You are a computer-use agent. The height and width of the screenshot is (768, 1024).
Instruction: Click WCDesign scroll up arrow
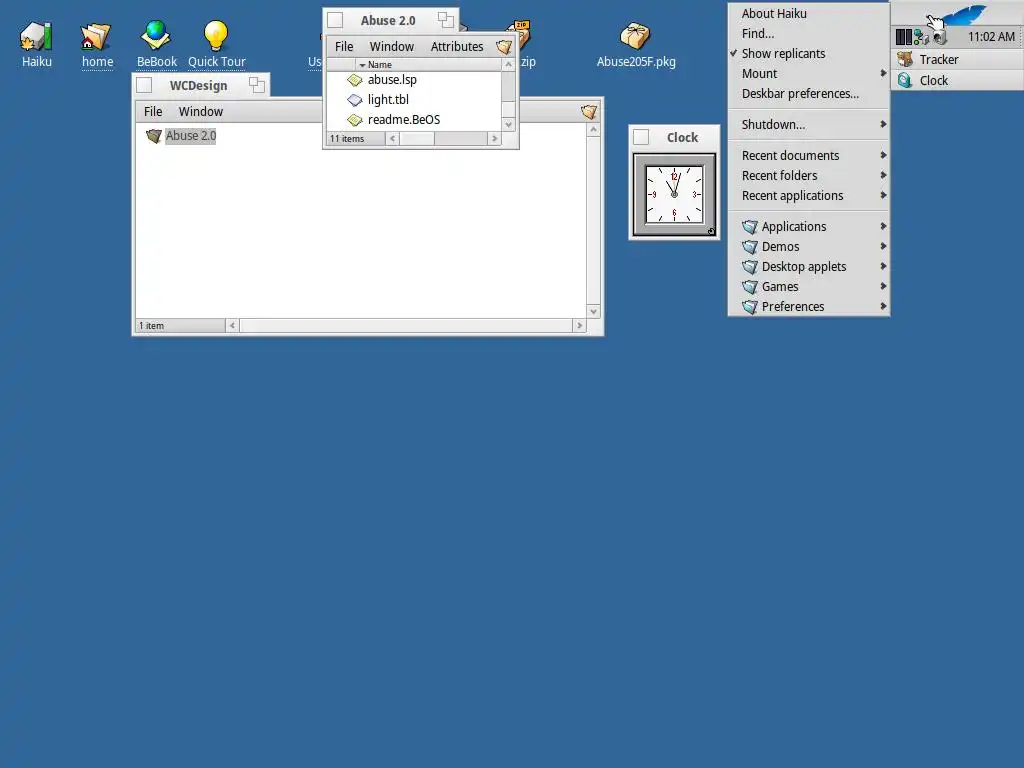pos(593,129)
